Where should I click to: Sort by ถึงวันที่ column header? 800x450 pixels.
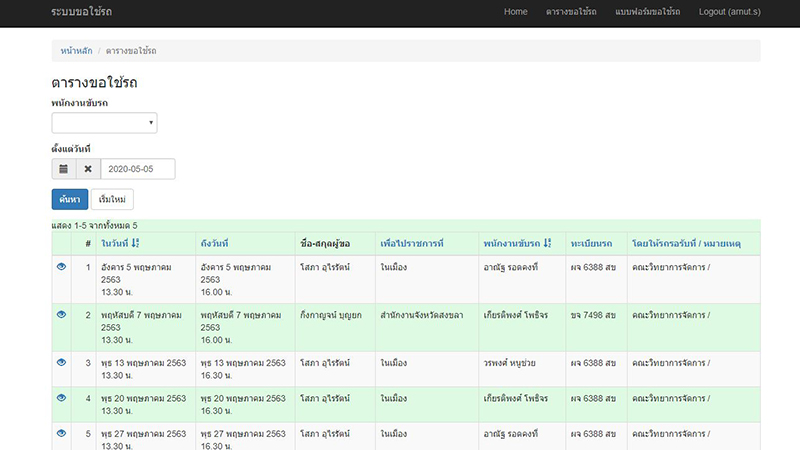[214, 243]
